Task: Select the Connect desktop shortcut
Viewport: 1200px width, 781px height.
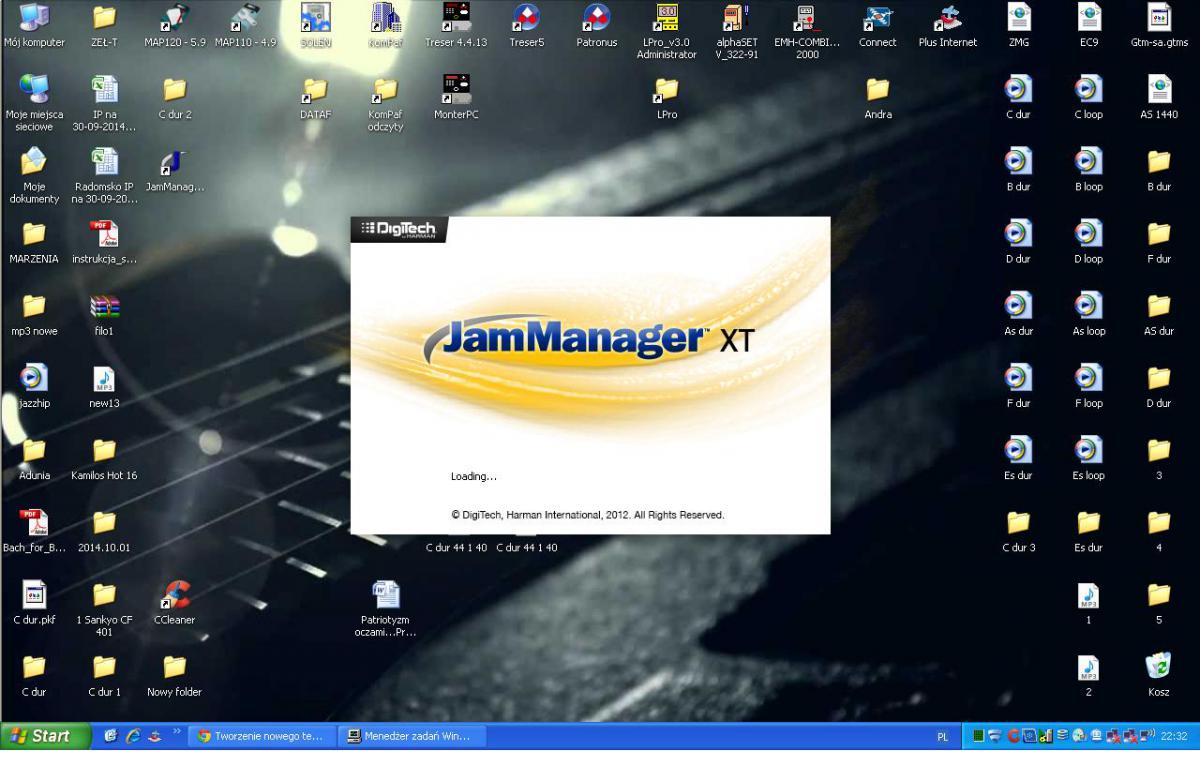Action: (x=877, y=26)
